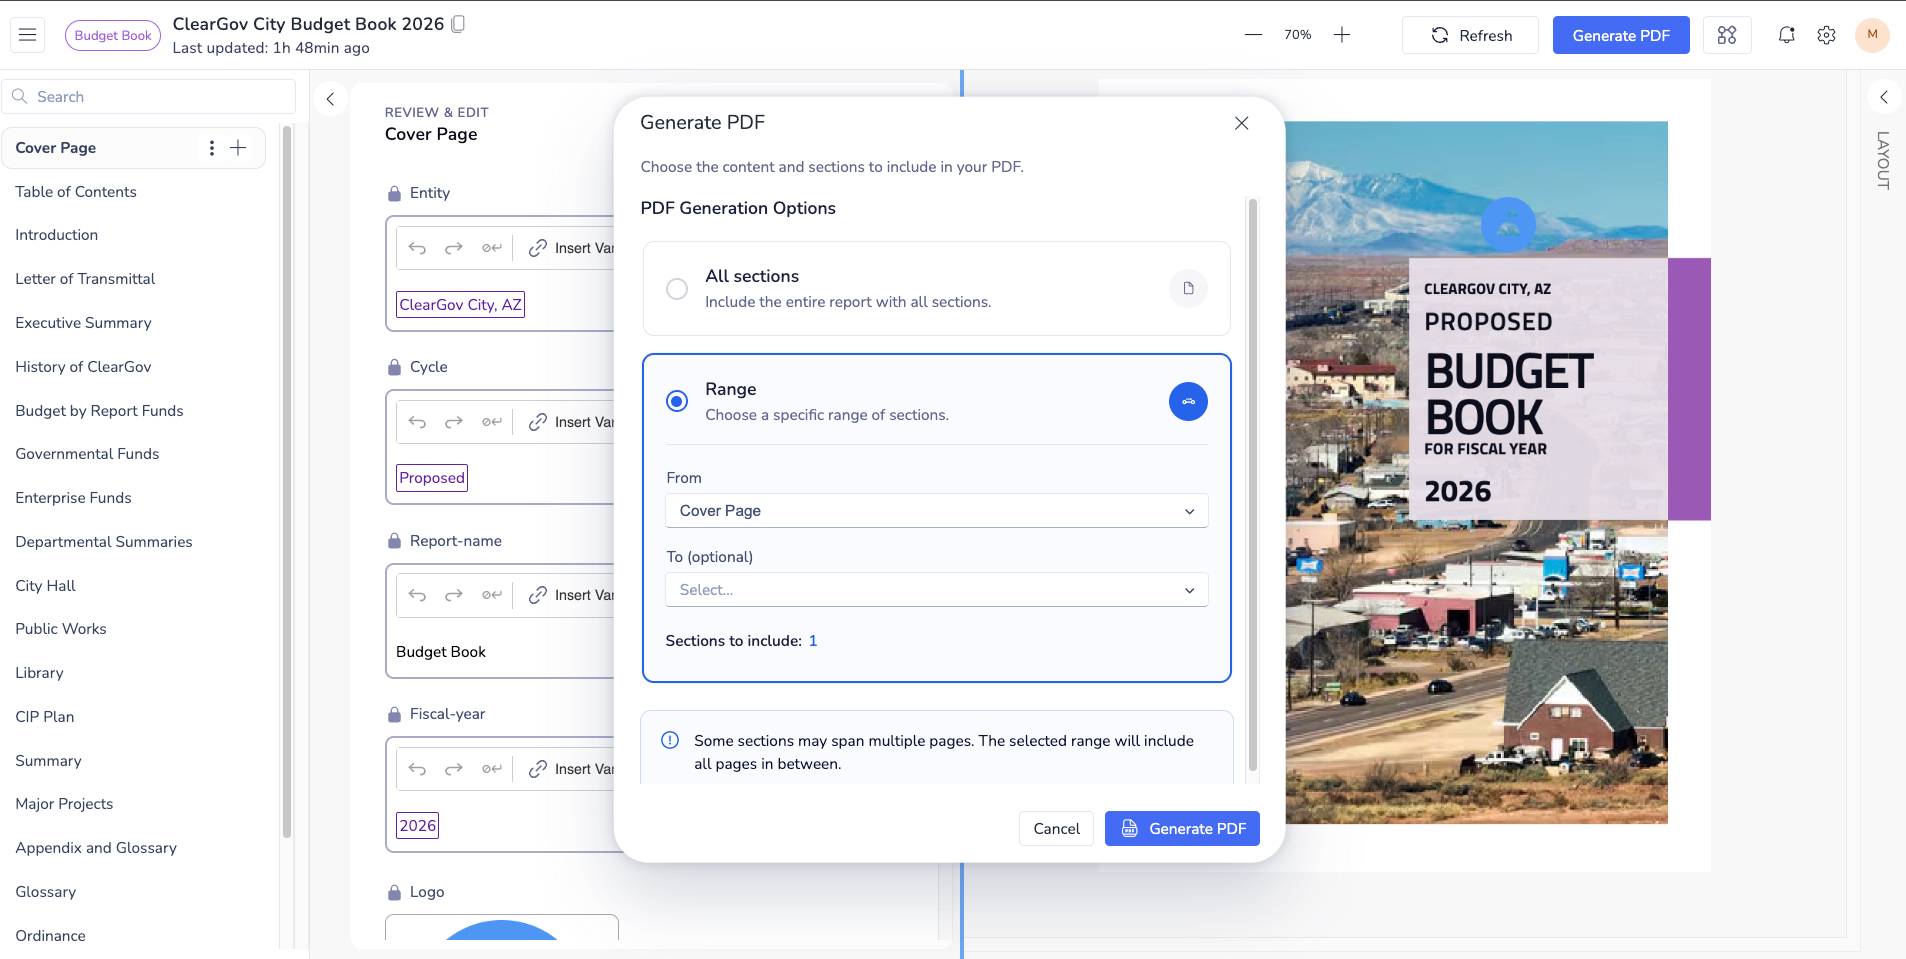The height and width of the screenshot is (959, 1906).
Task: Click the sections list scrollbar
Action: tap(287, 480)
